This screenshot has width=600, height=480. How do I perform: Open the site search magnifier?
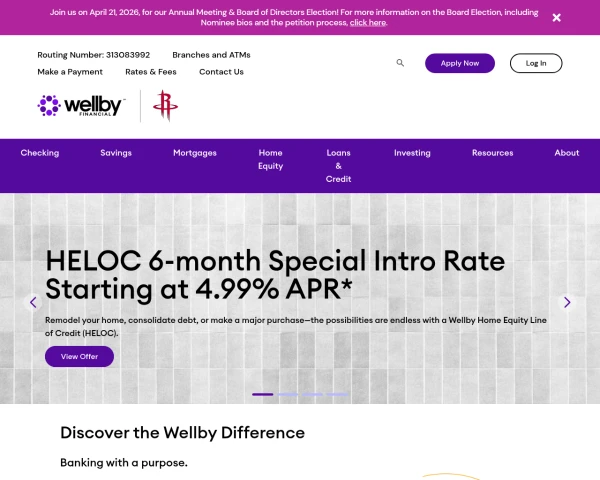point(400,63)
